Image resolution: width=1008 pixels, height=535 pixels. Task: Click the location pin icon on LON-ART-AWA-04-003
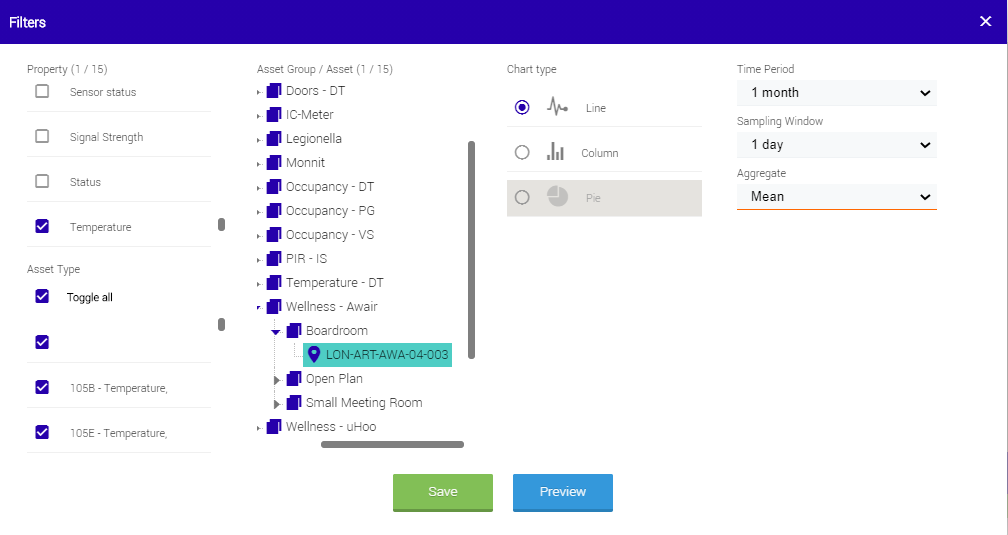pyautogui.click(x=314, y=354)
